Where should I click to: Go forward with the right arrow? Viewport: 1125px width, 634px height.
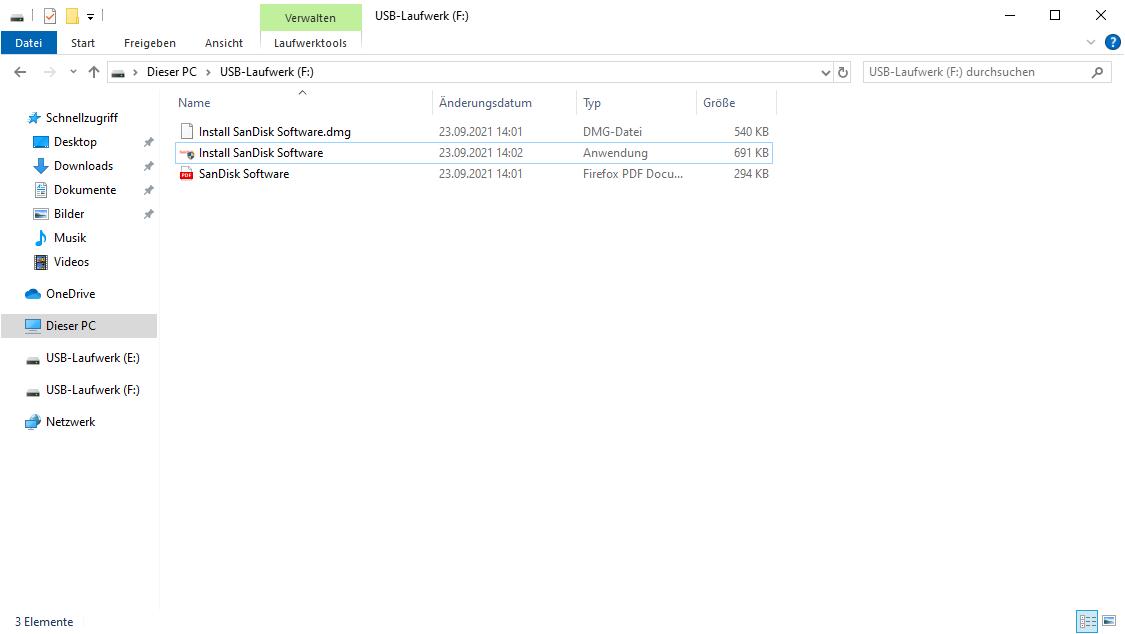point(50,72)
